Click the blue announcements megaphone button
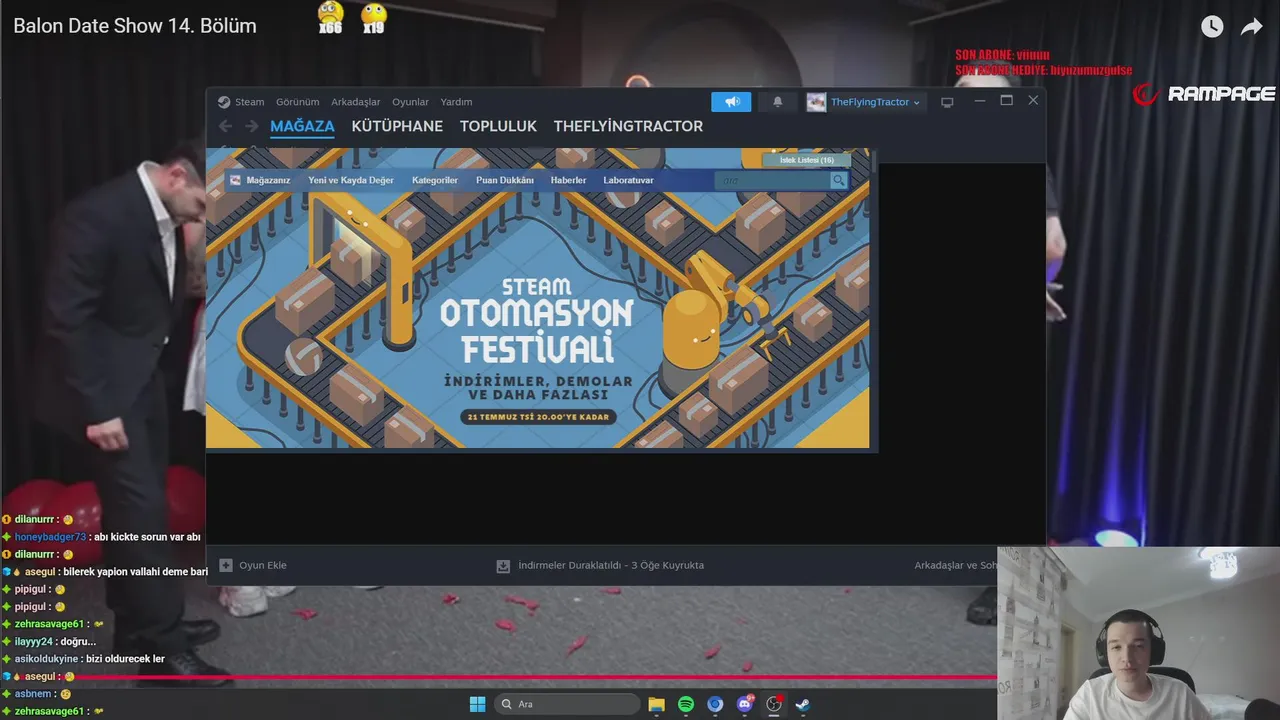This screenshot has height=720, width=1280. 731,102
